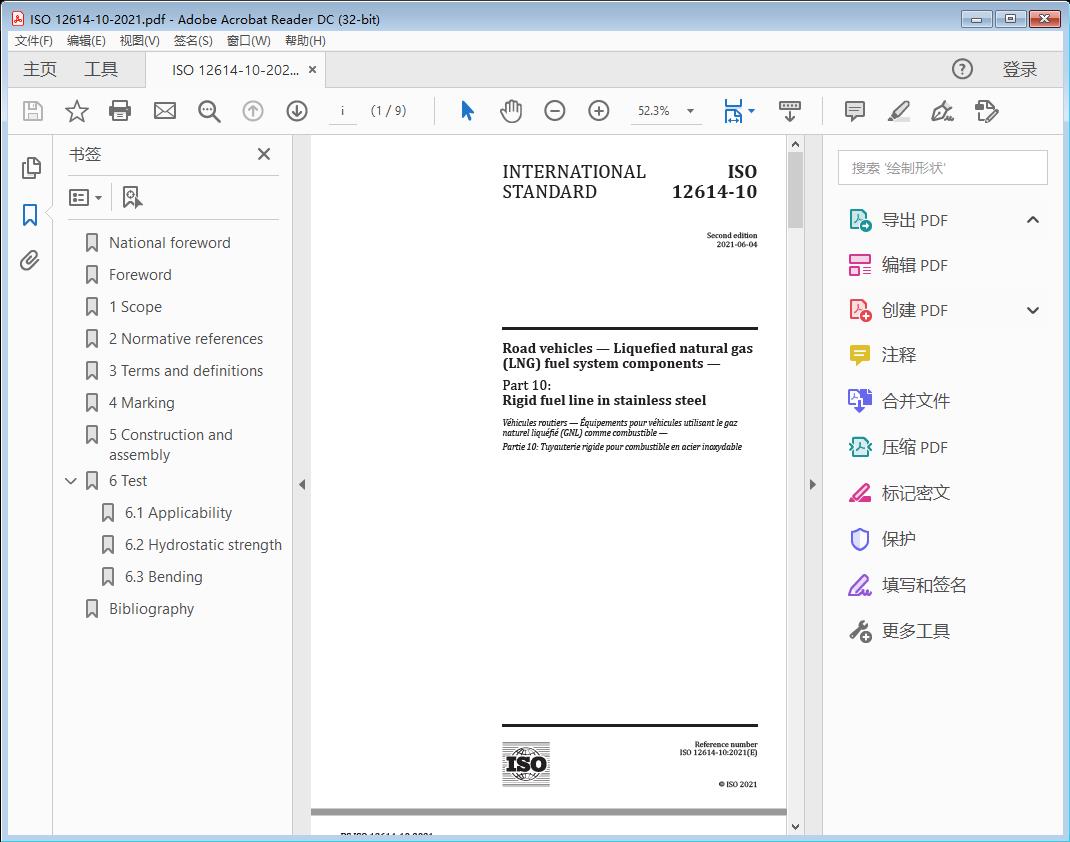Open the zoom percentage dropdown
The width and height of the screenshot is (1070, 842).
[x=690, y=111]
